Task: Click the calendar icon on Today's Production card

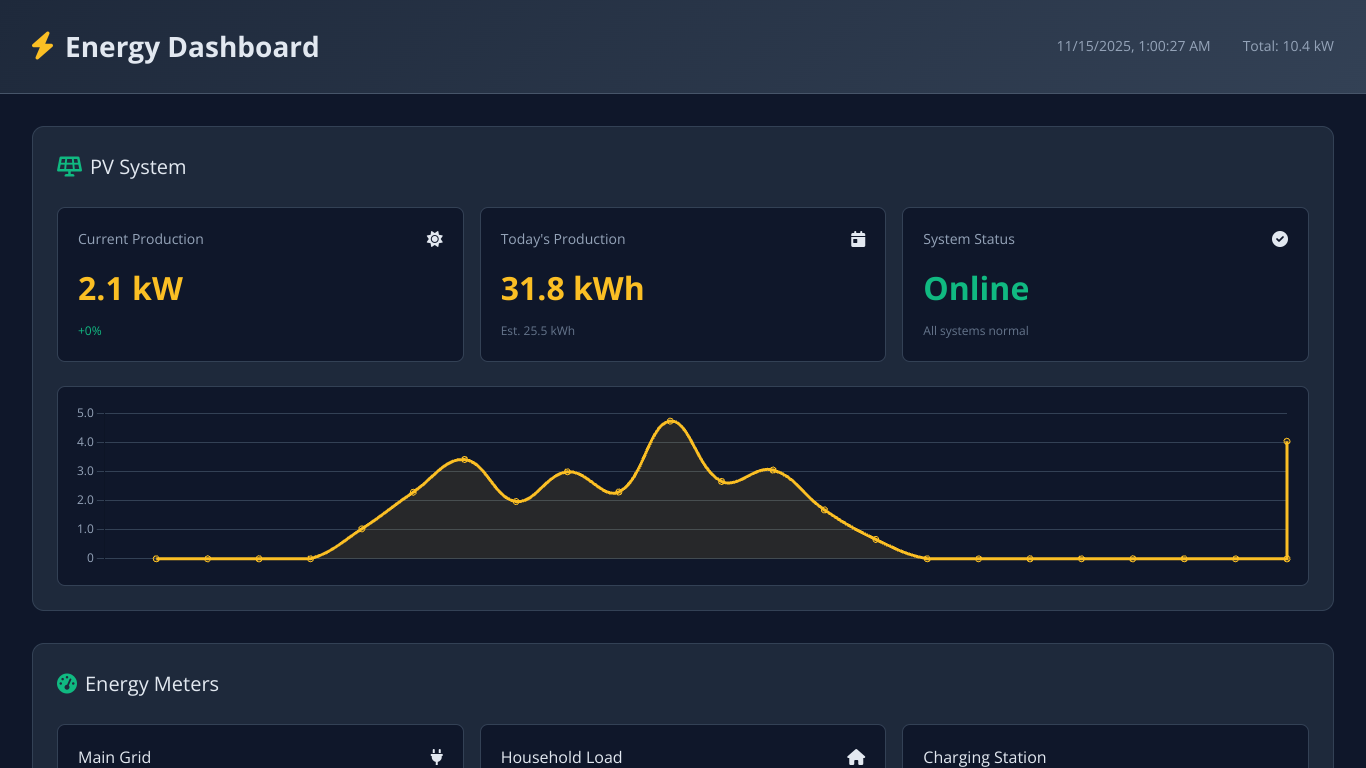Action: coord(857,239)
